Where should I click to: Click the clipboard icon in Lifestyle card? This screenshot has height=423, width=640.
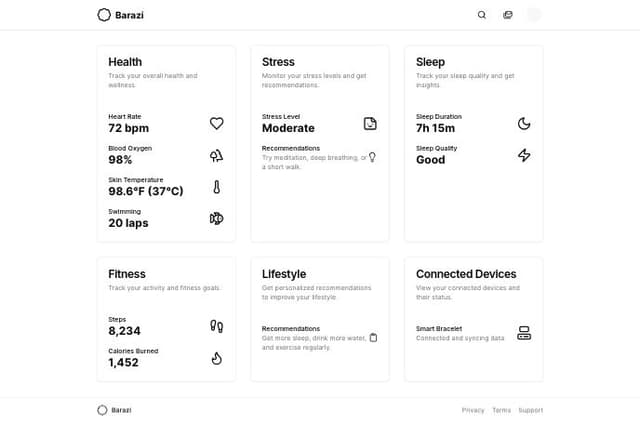[x=373, y=338]
